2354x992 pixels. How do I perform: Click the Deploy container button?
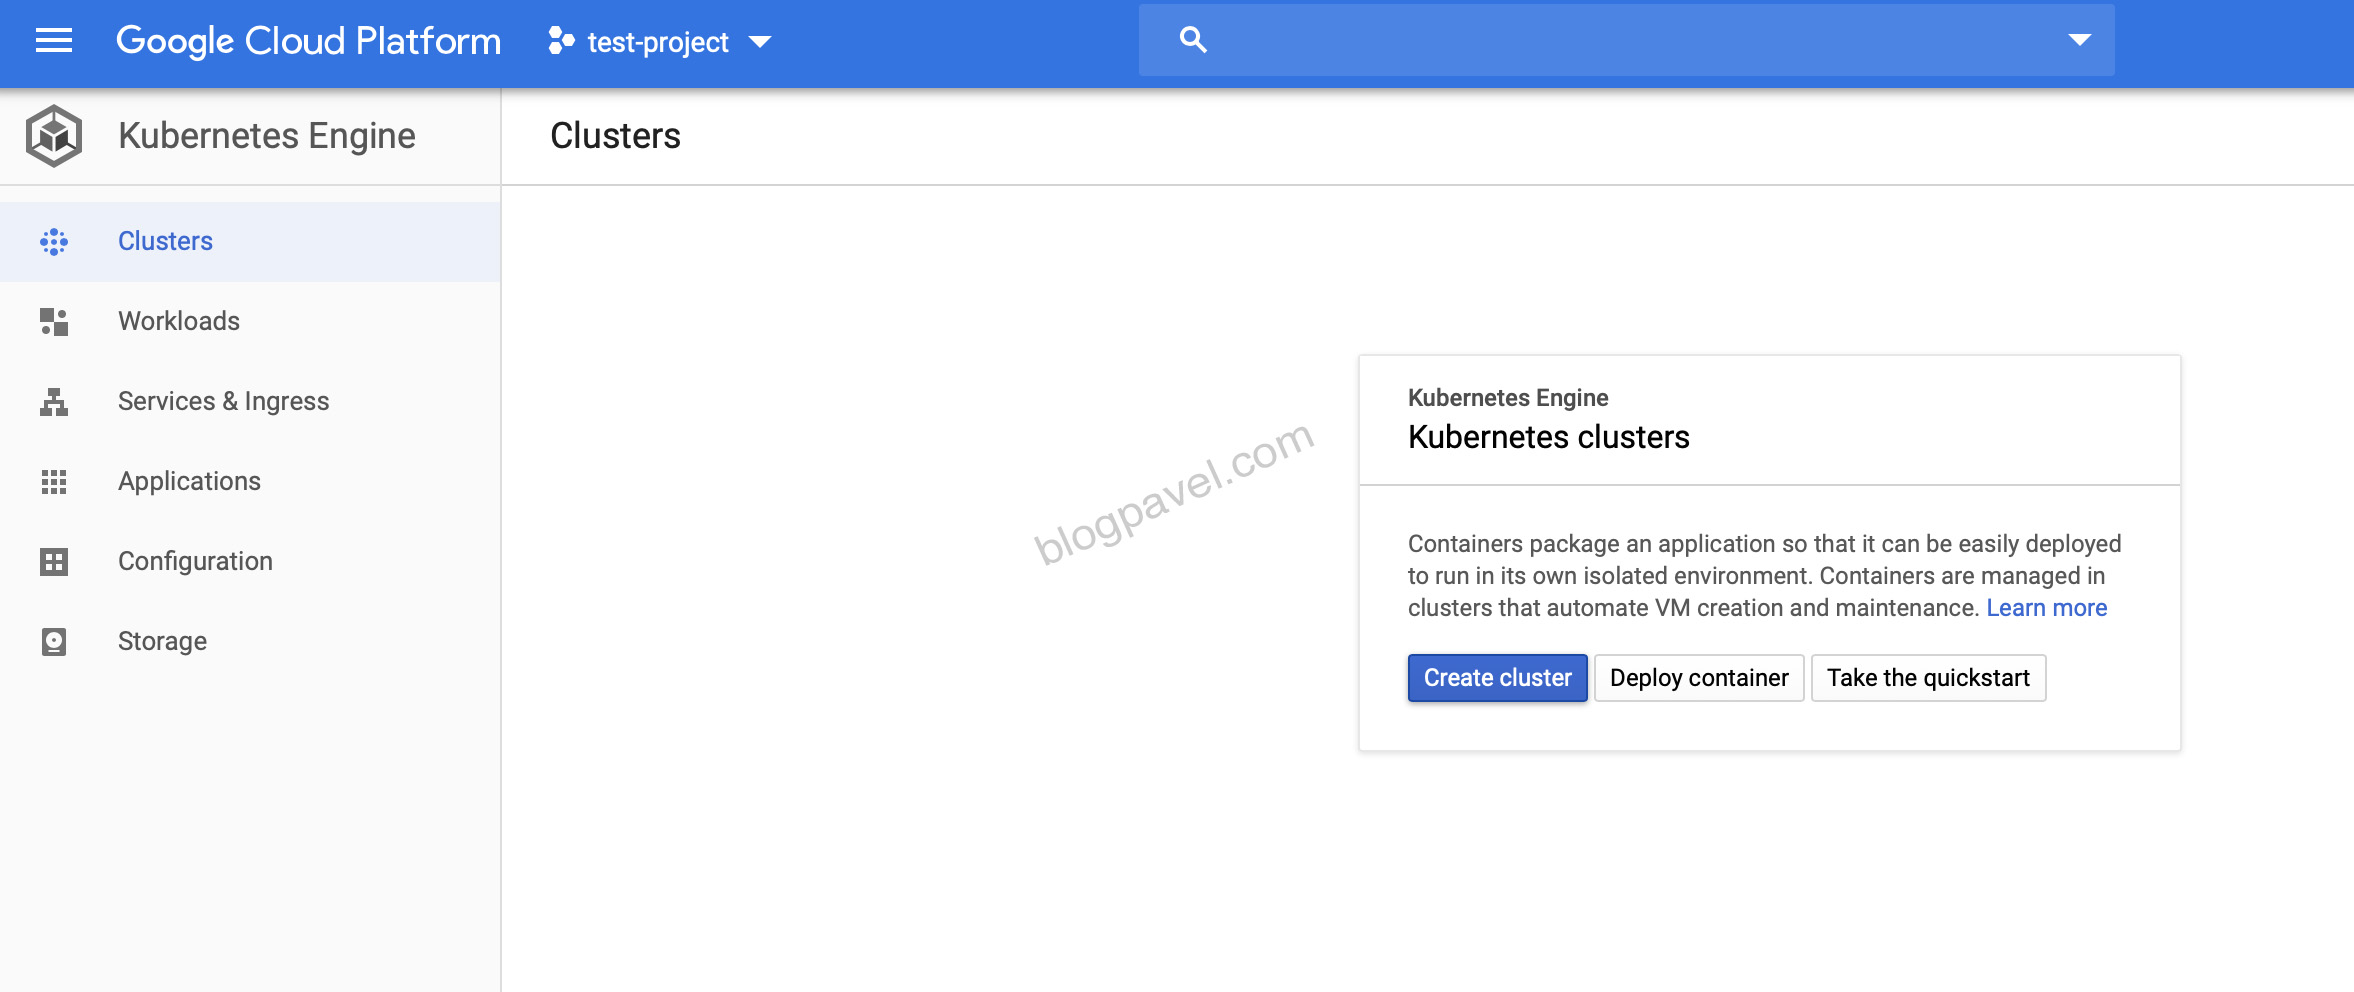point(1698,678)
